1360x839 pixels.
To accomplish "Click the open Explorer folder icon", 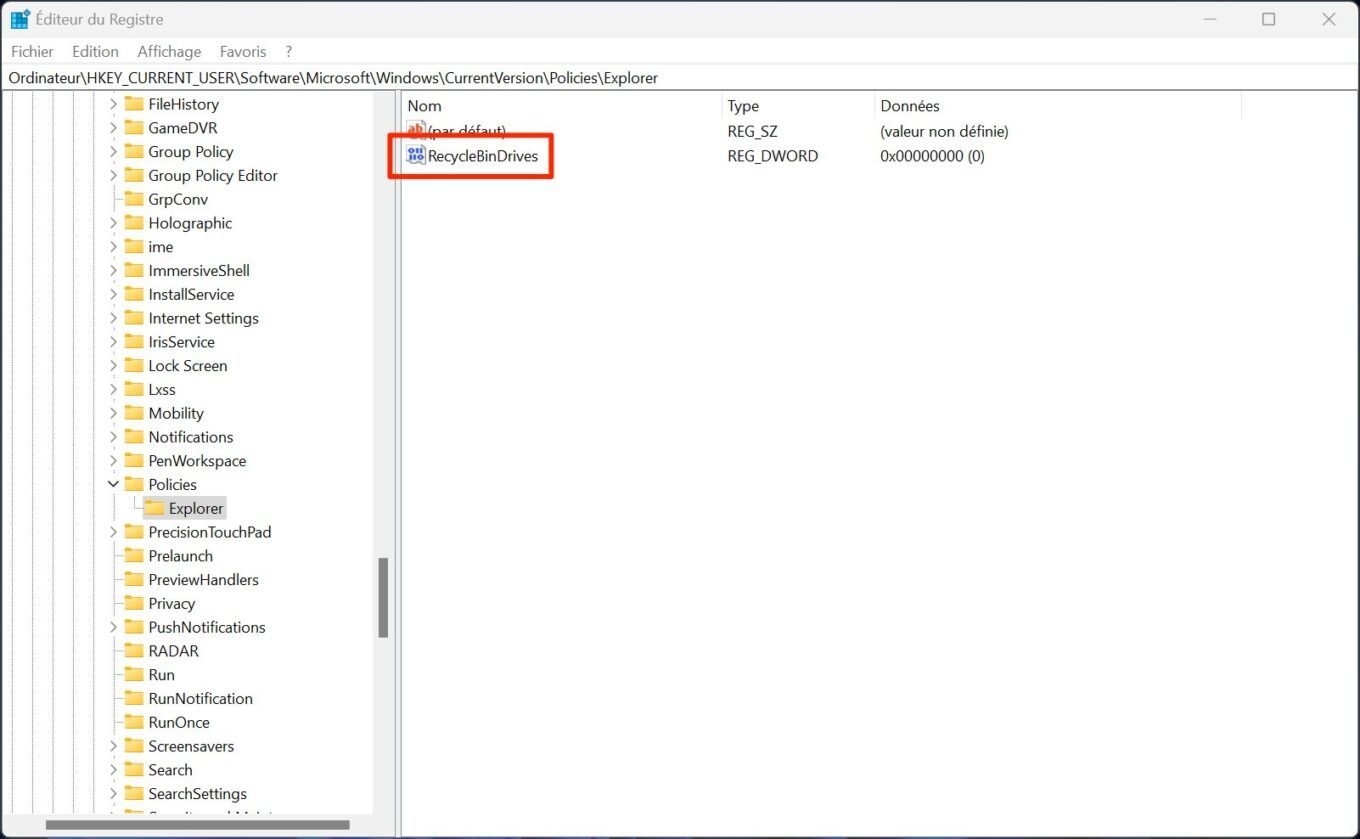I will click(155, 508).
